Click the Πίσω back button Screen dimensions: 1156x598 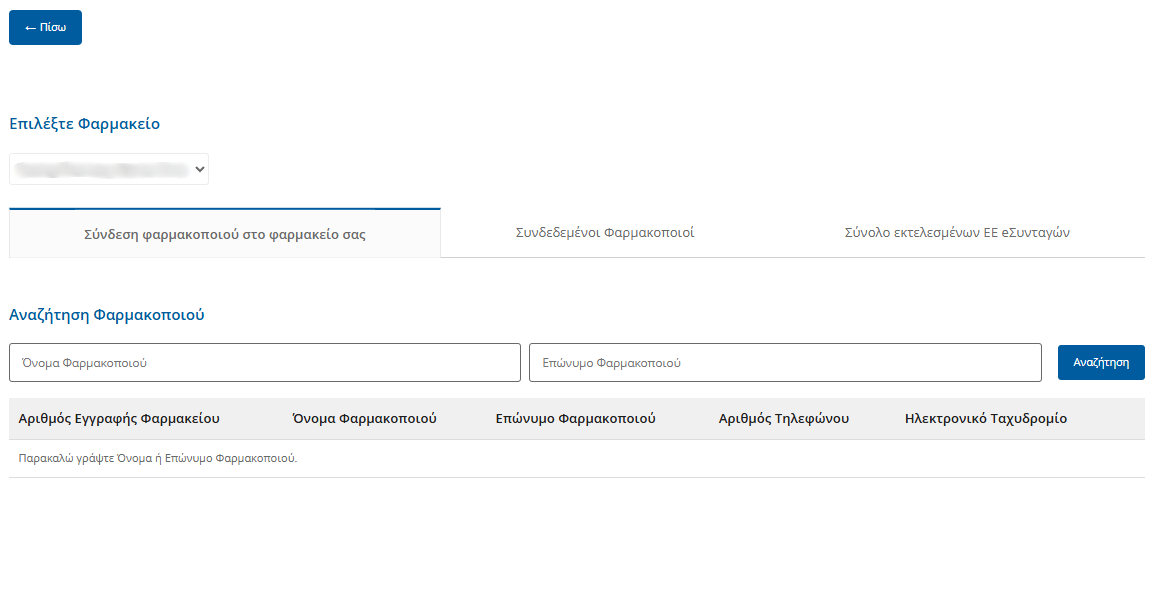[x=45, y=28]
